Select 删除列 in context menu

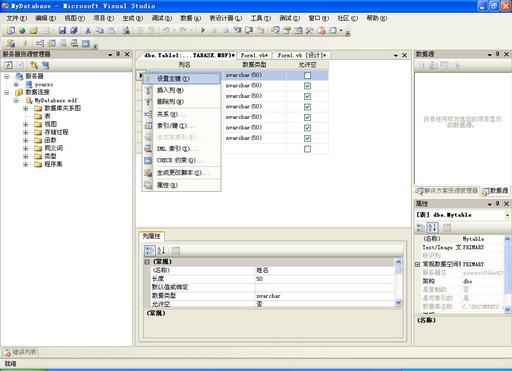pyautogui.click(x=181, y=102)
